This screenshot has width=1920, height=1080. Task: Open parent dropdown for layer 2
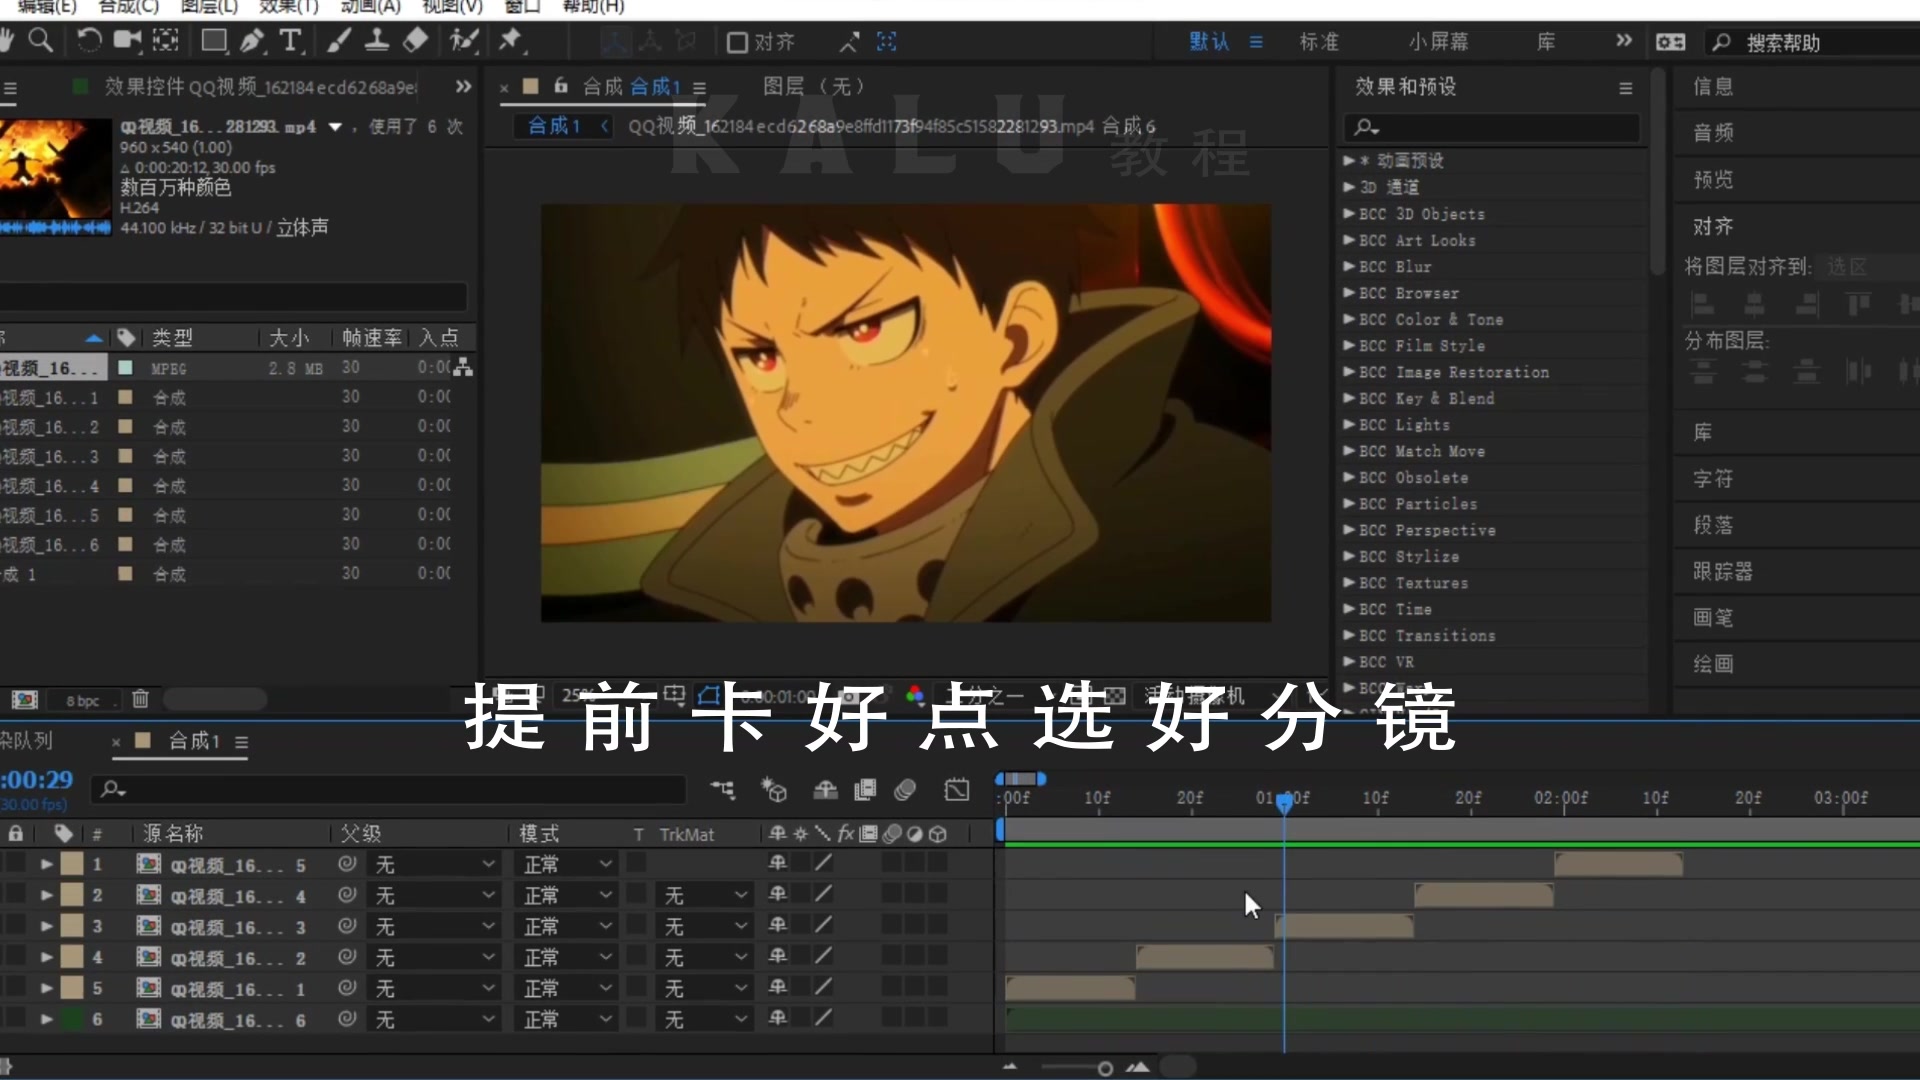coord(433,895)
